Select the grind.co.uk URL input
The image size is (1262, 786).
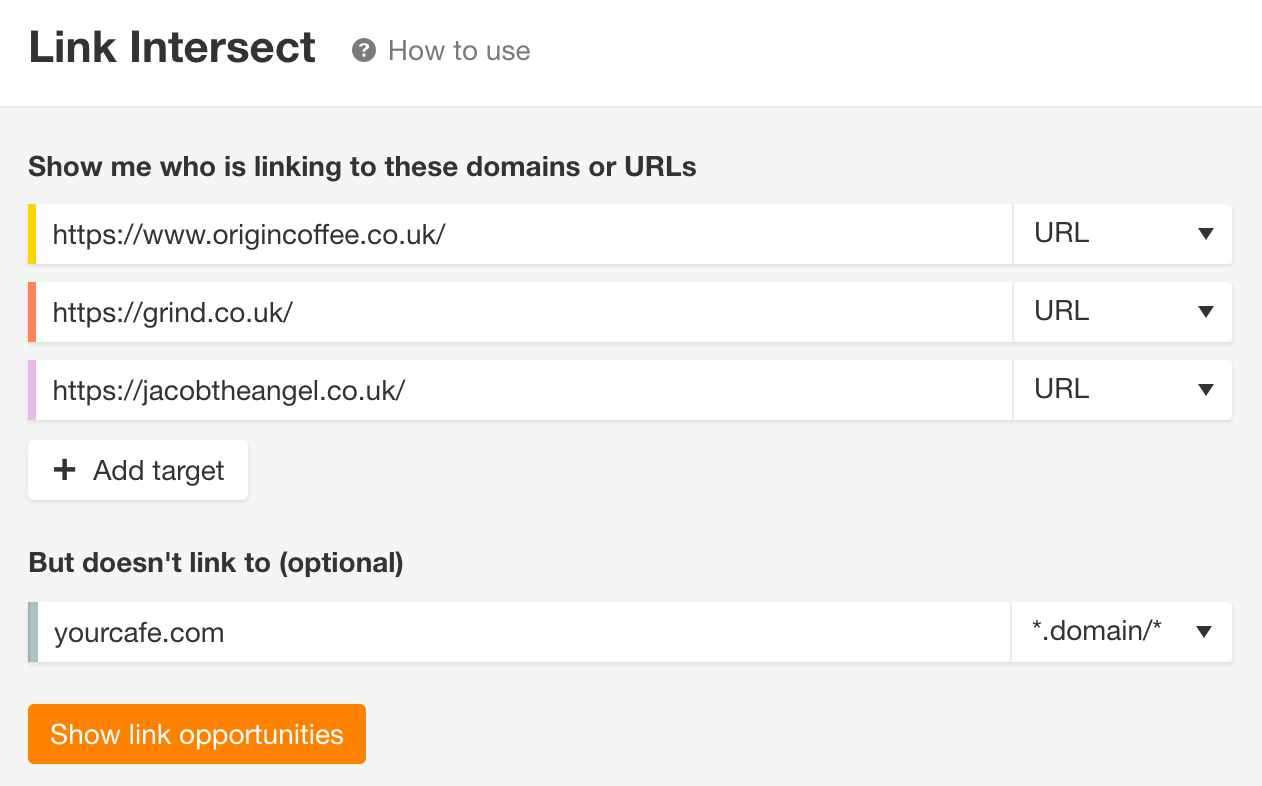coord(520,312)
